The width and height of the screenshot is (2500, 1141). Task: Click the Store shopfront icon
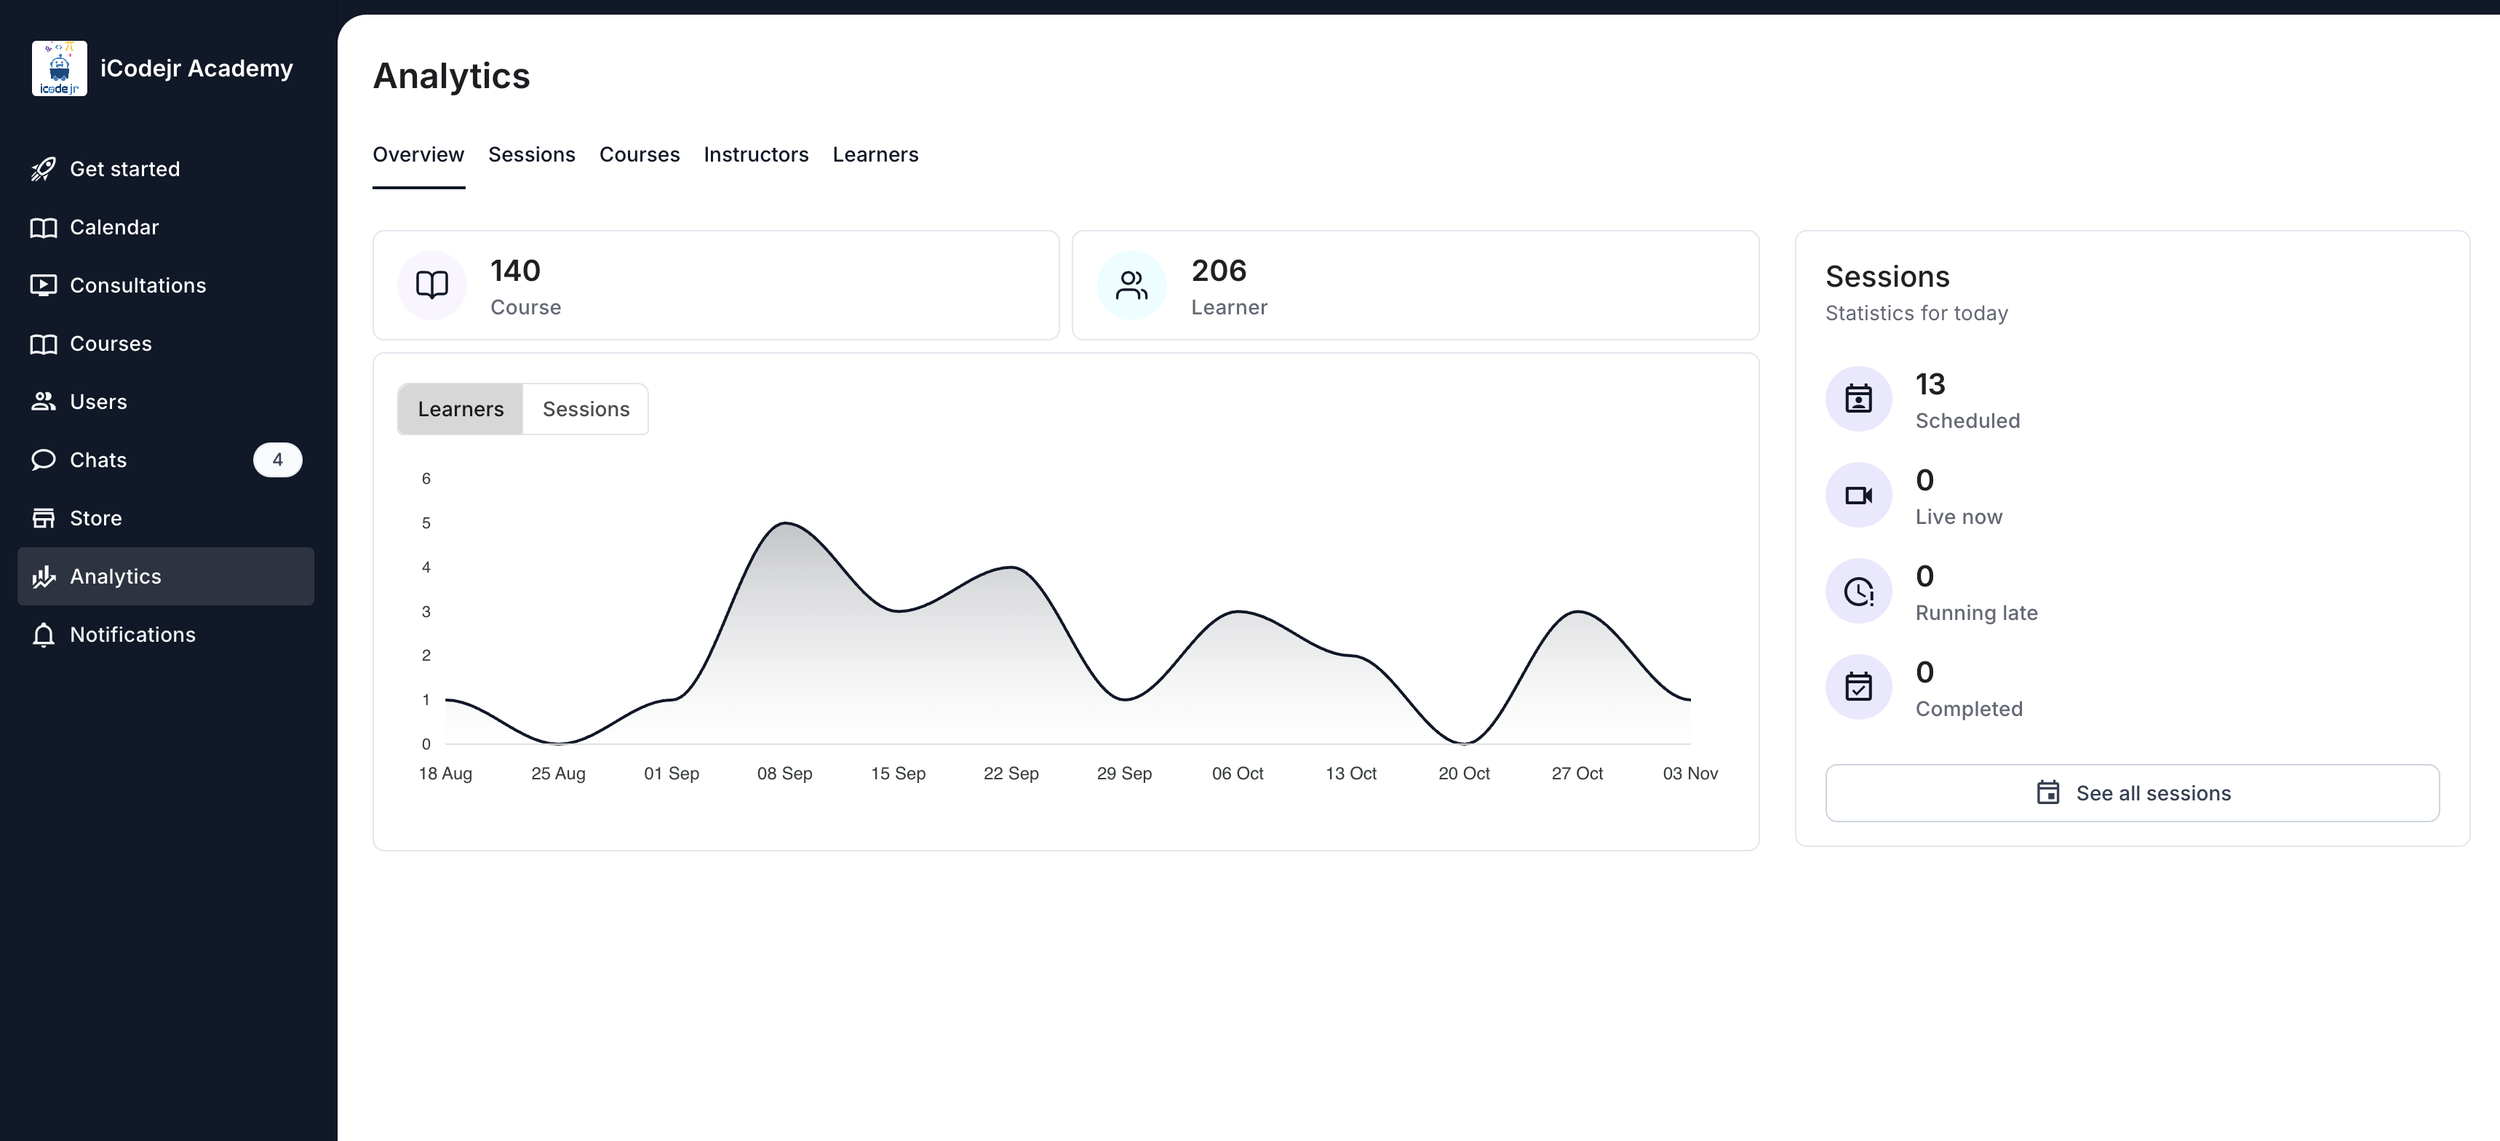coord(43,518)
